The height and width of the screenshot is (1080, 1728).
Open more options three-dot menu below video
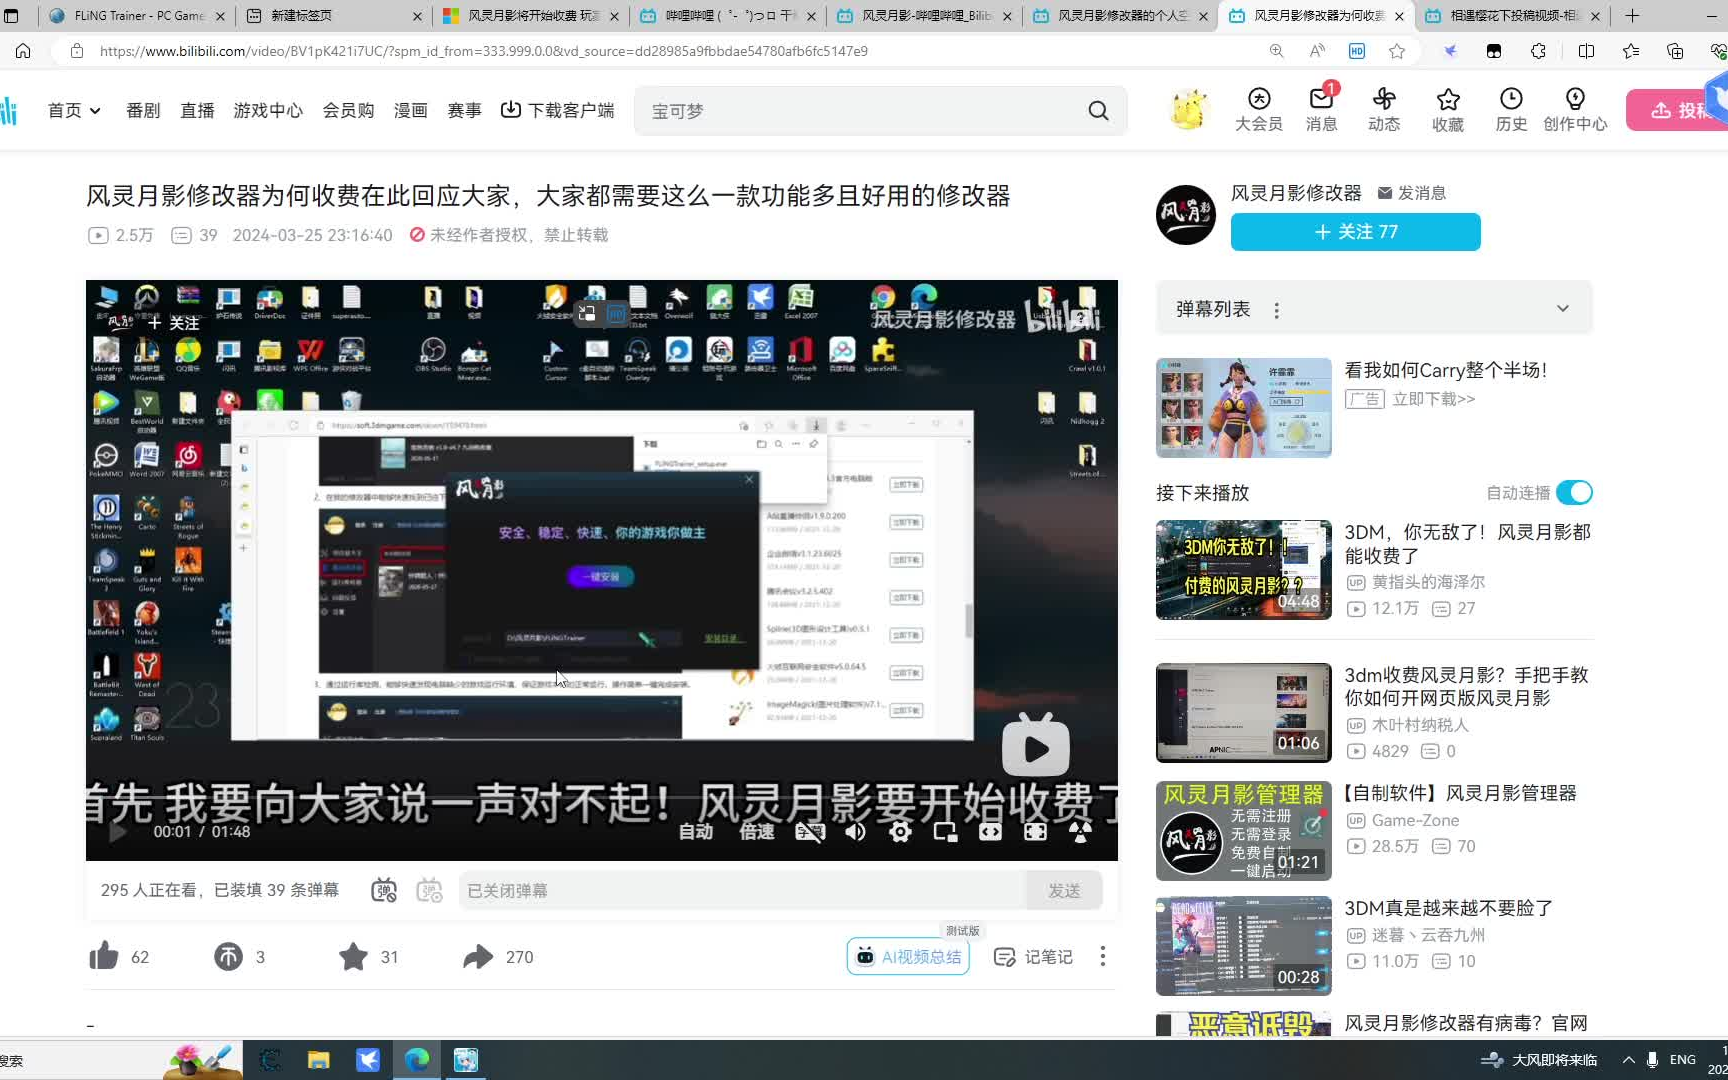1103,957
